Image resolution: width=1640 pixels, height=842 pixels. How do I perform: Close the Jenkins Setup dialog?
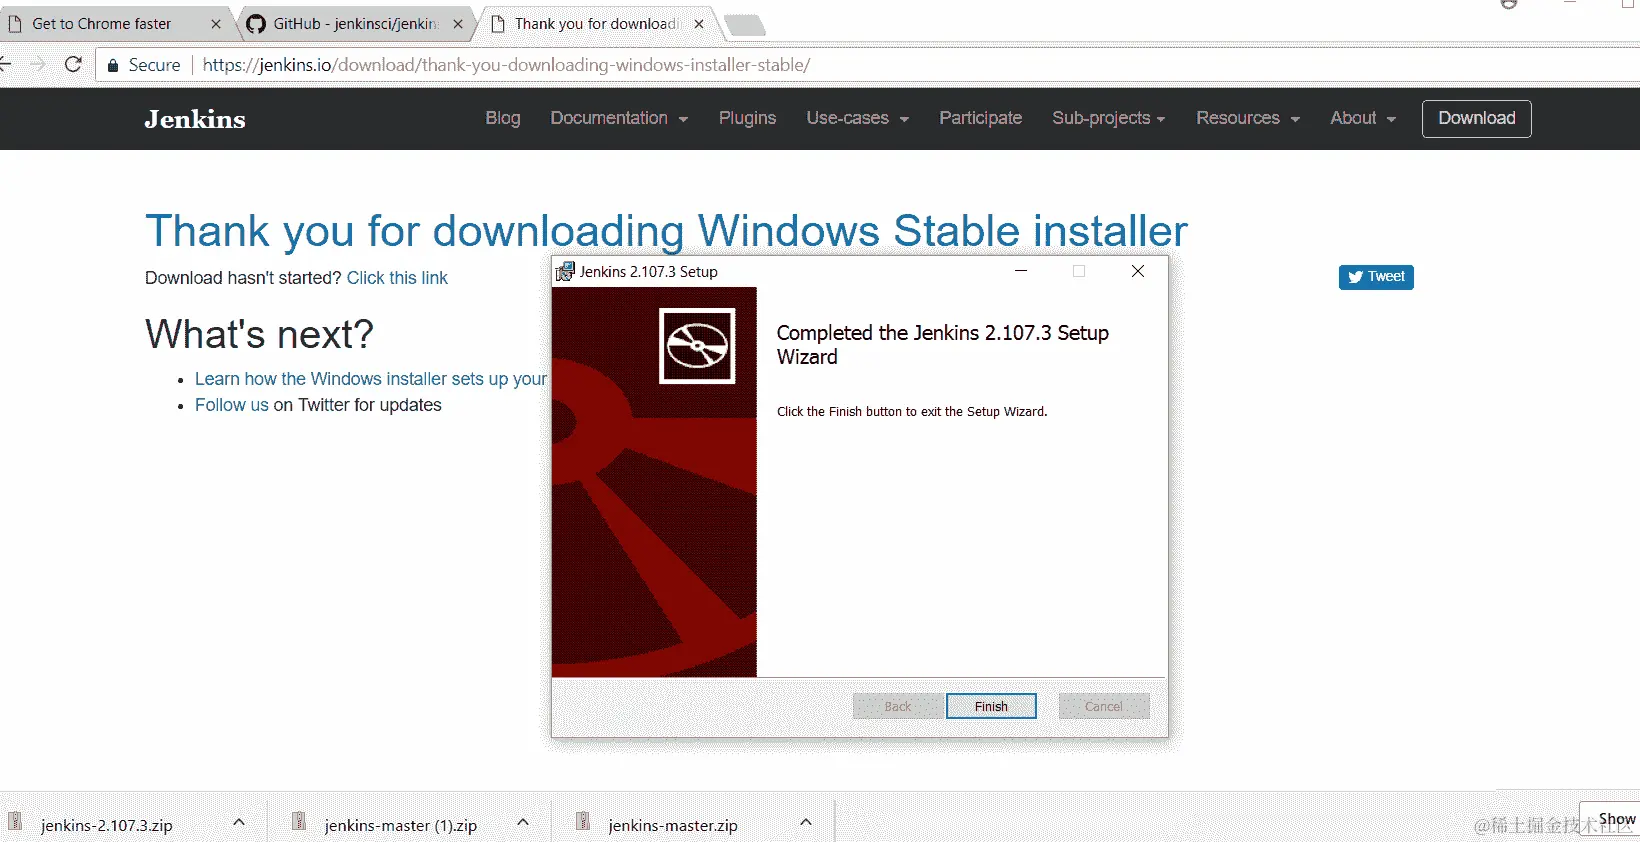[x=1138, y=271]
